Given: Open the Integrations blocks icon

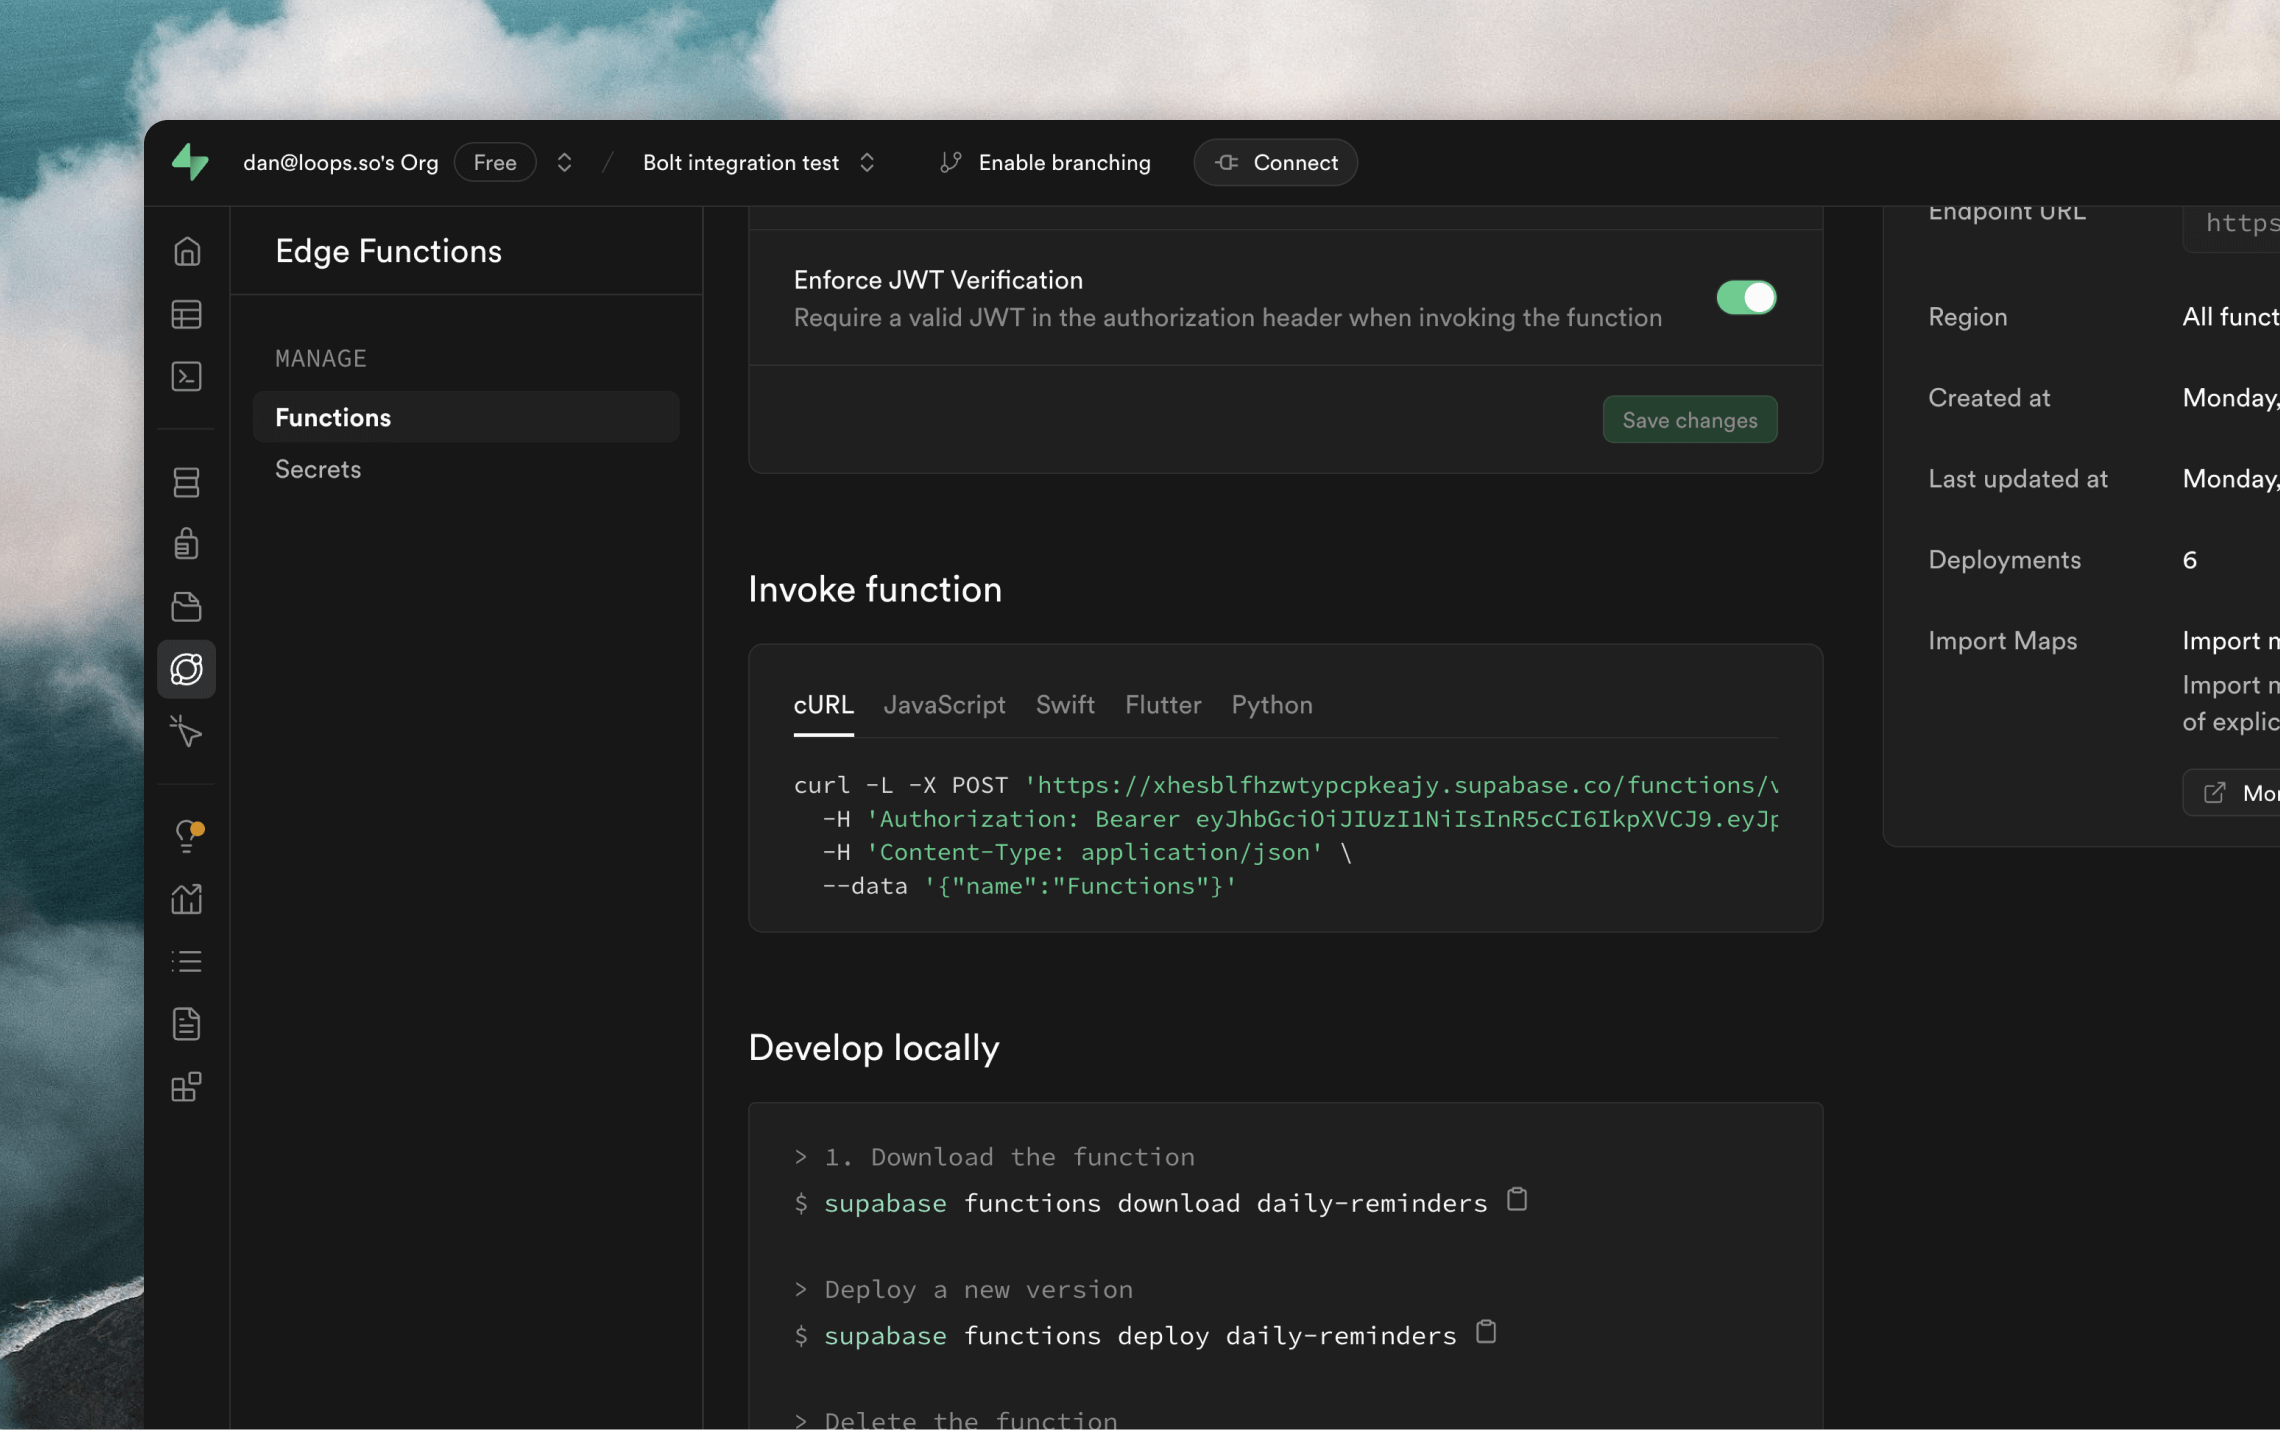Looking at the screenshot, I should point(187,1087).
